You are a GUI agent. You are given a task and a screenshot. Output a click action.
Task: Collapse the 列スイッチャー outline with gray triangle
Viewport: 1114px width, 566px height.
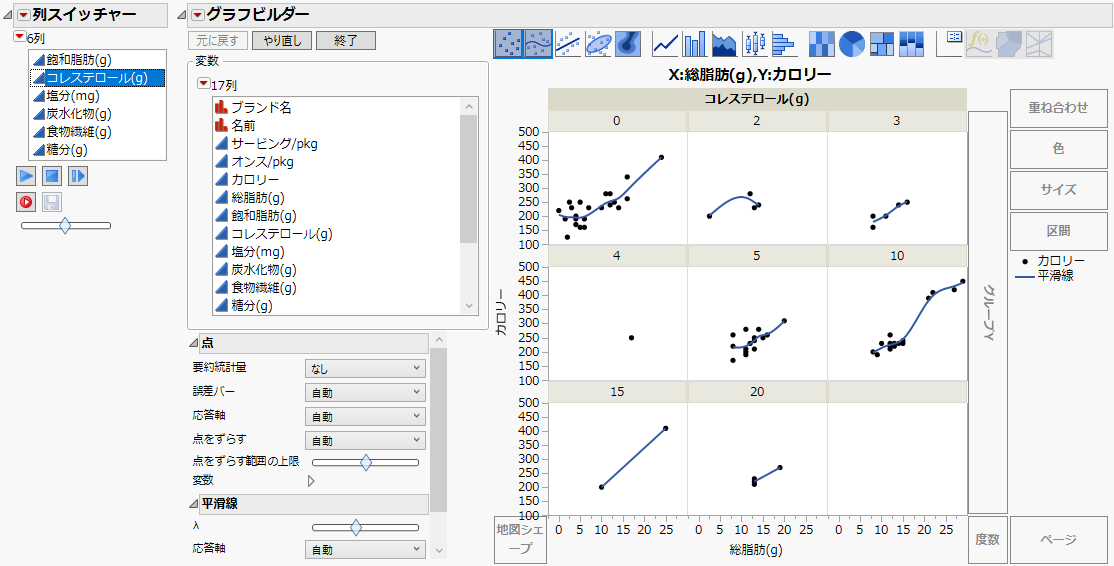[9, 16]
